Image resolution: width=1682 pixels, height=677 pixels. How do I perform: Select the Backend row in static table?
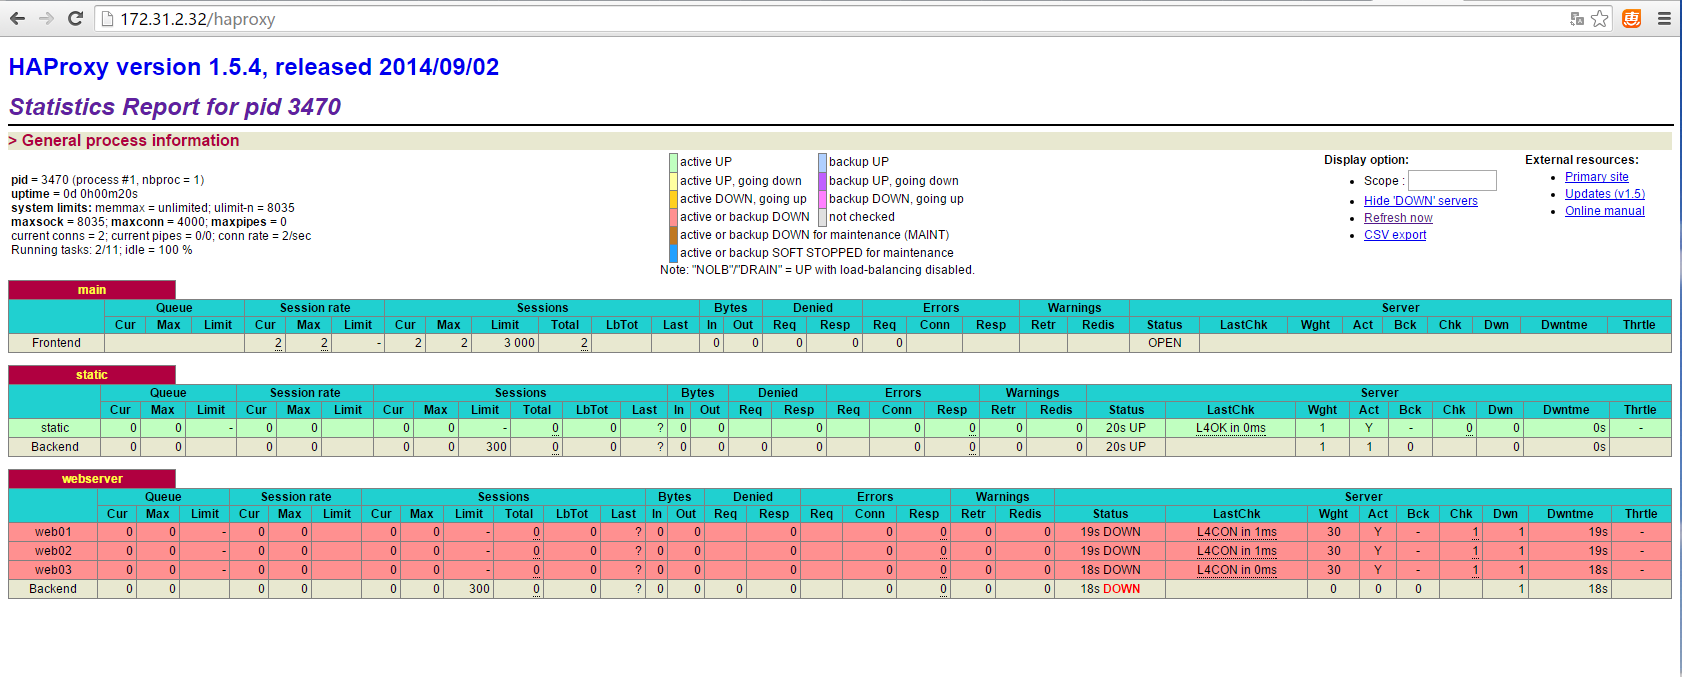point(55,447)
